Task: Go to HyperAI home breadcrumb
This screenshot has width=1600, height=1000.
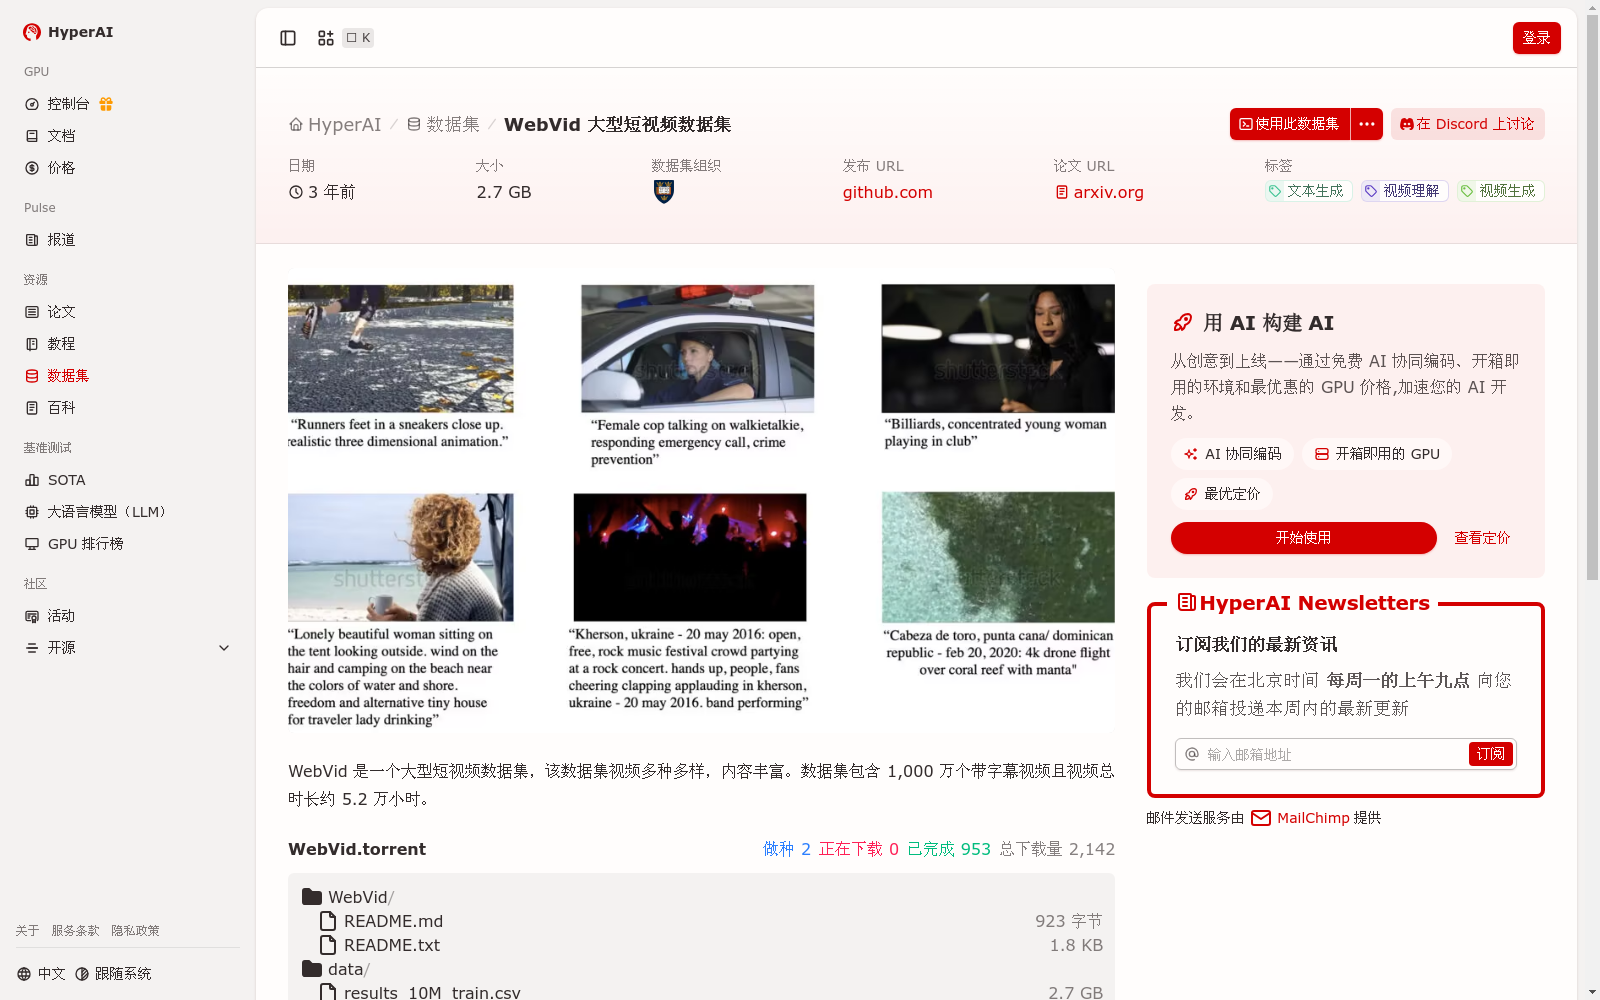Action: click(x=335, y=125)
